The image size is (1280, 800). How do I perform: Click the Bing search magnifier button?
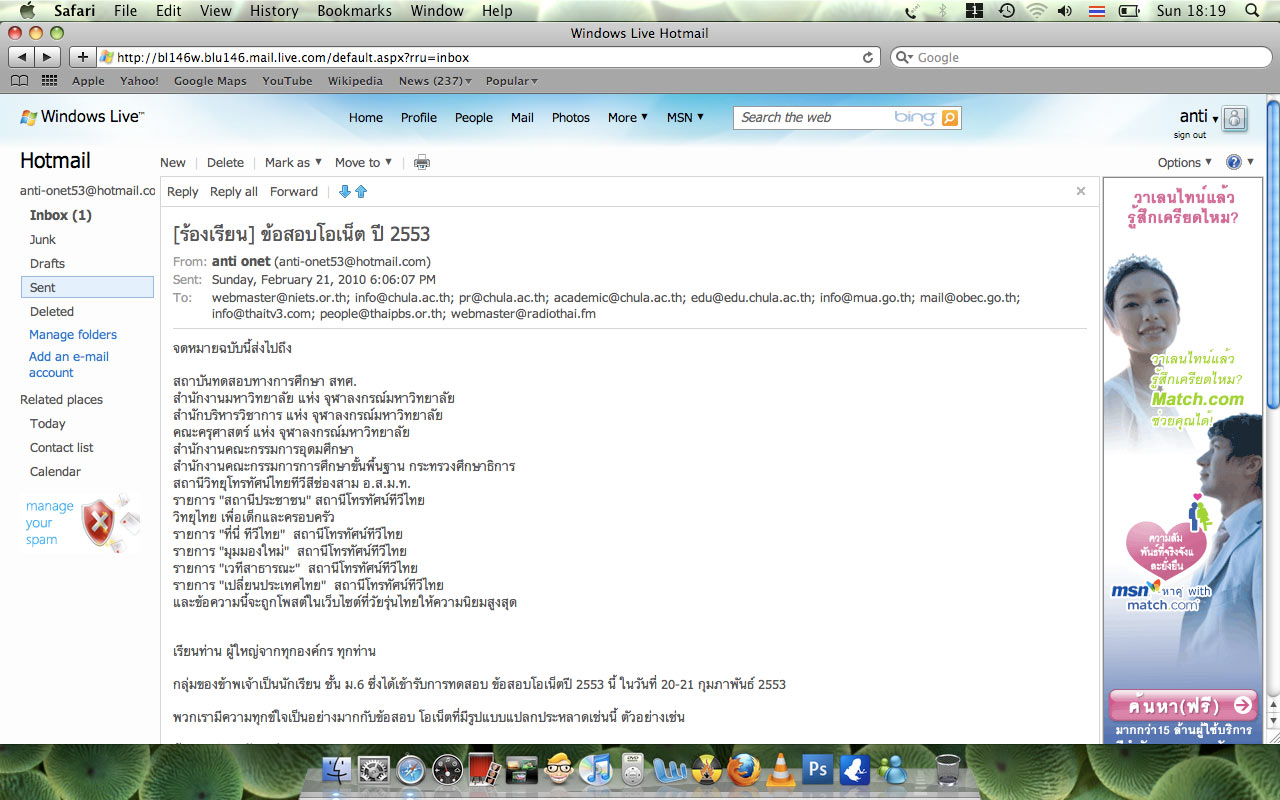click(x=949, y=118)
